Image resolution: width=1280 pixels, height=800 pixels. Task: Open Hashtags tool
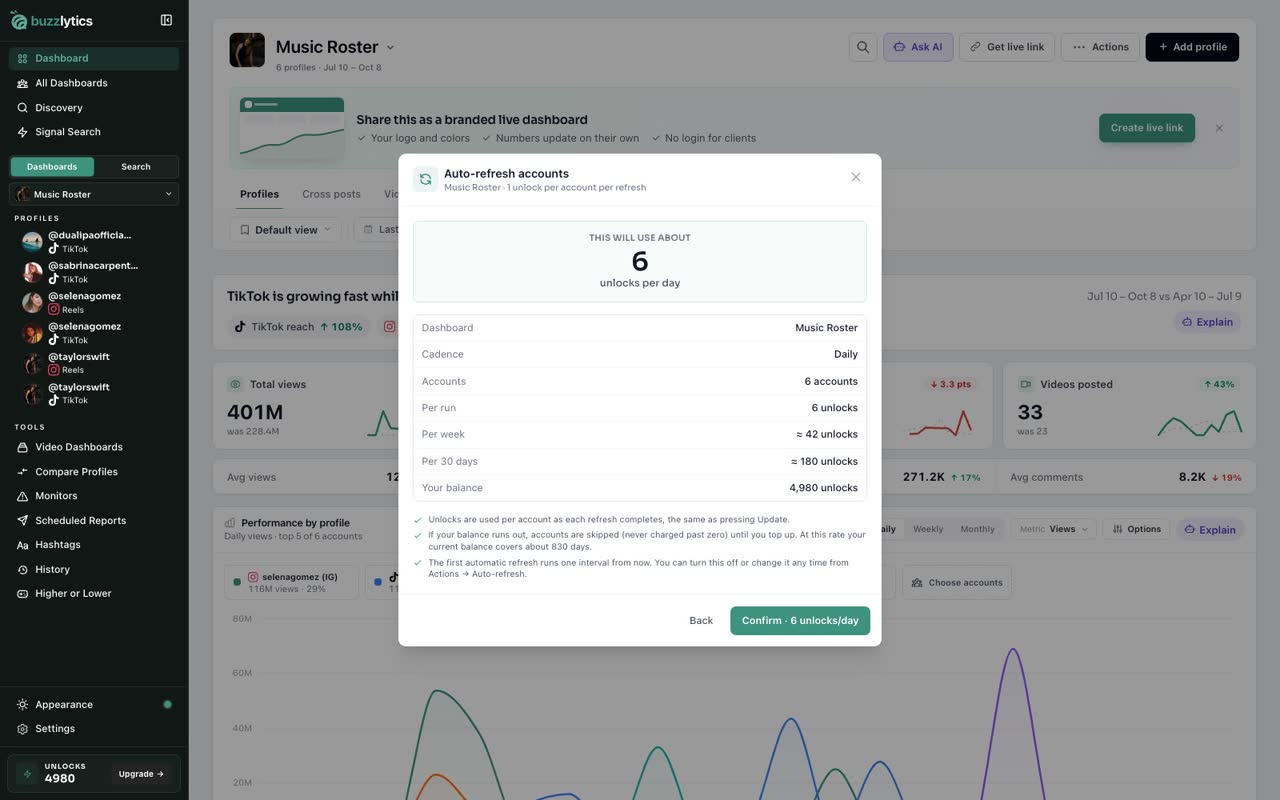coord(94,545)
